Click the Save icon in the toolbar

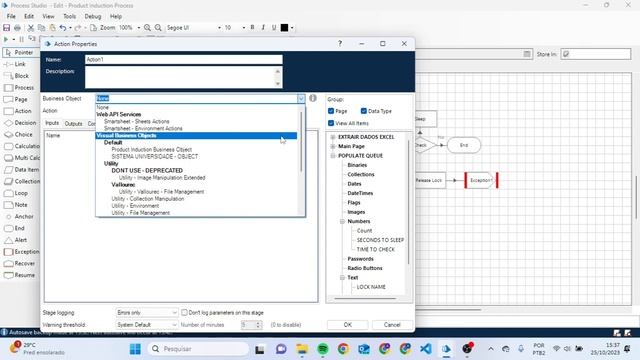[7, 28]
